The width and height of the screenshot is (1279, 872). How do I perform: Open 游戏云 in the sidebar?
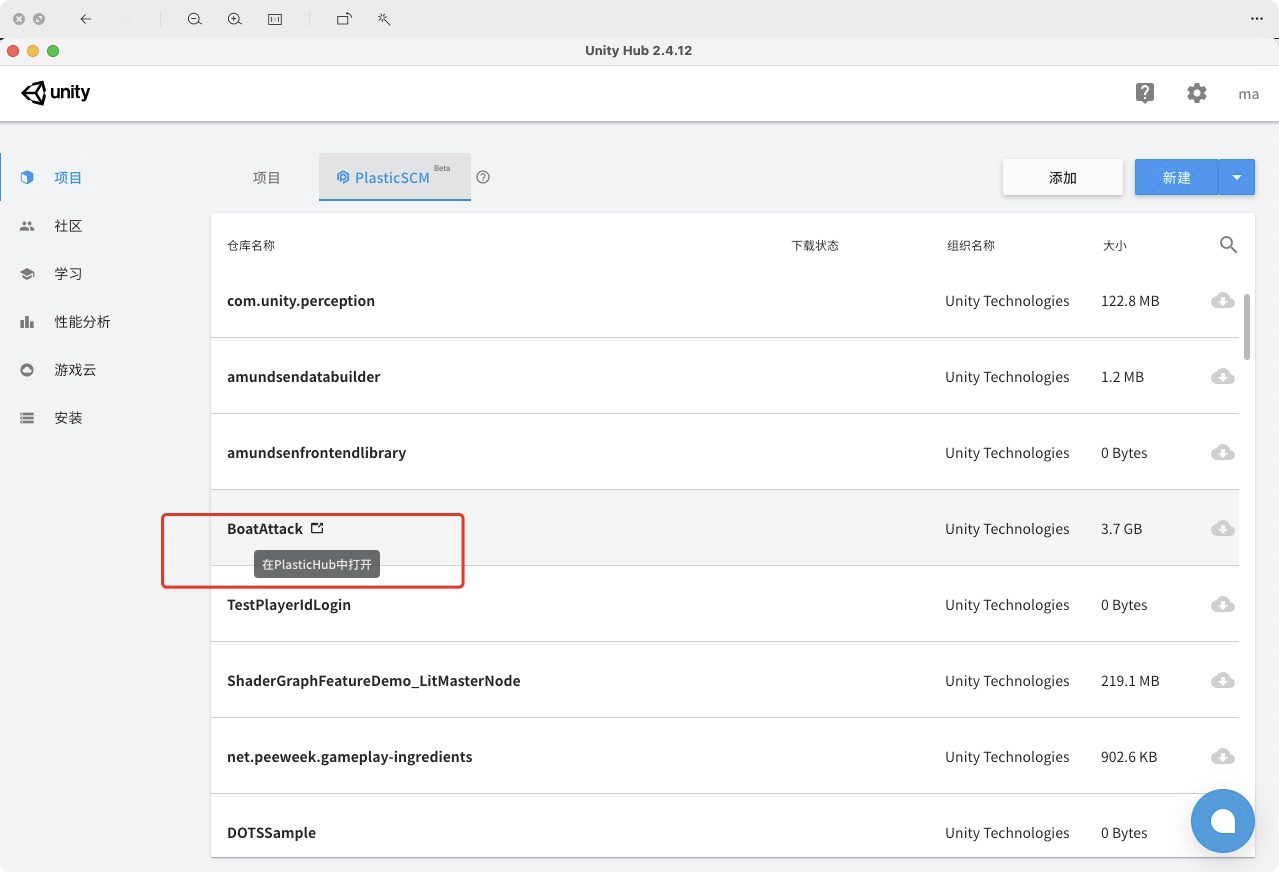pyautogui.click(x=75, y=370)
